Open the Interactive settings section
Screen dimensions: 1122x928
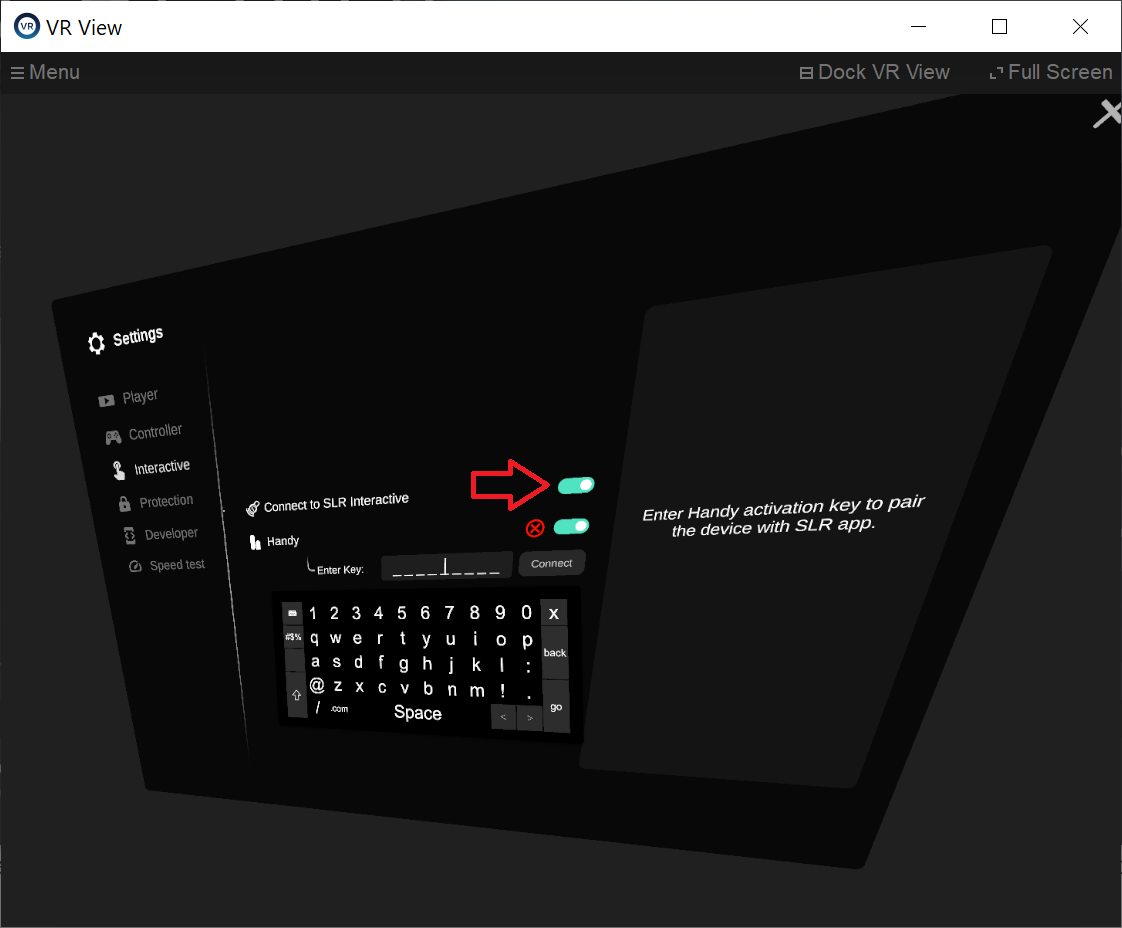pos(152,469)
